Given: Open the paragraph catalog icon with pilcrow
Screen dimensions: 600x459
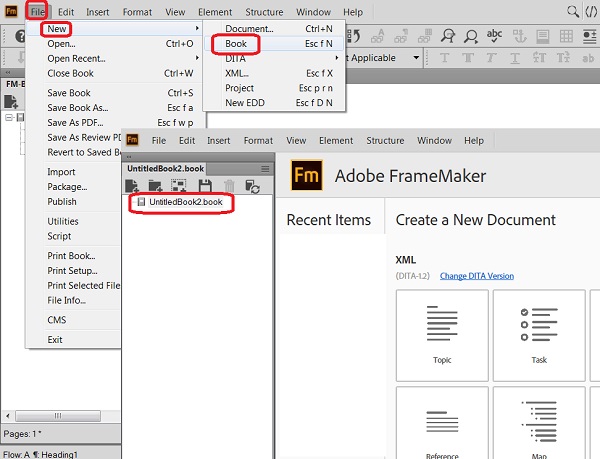Looking at the screenshot, I should (x=401, y=36).
